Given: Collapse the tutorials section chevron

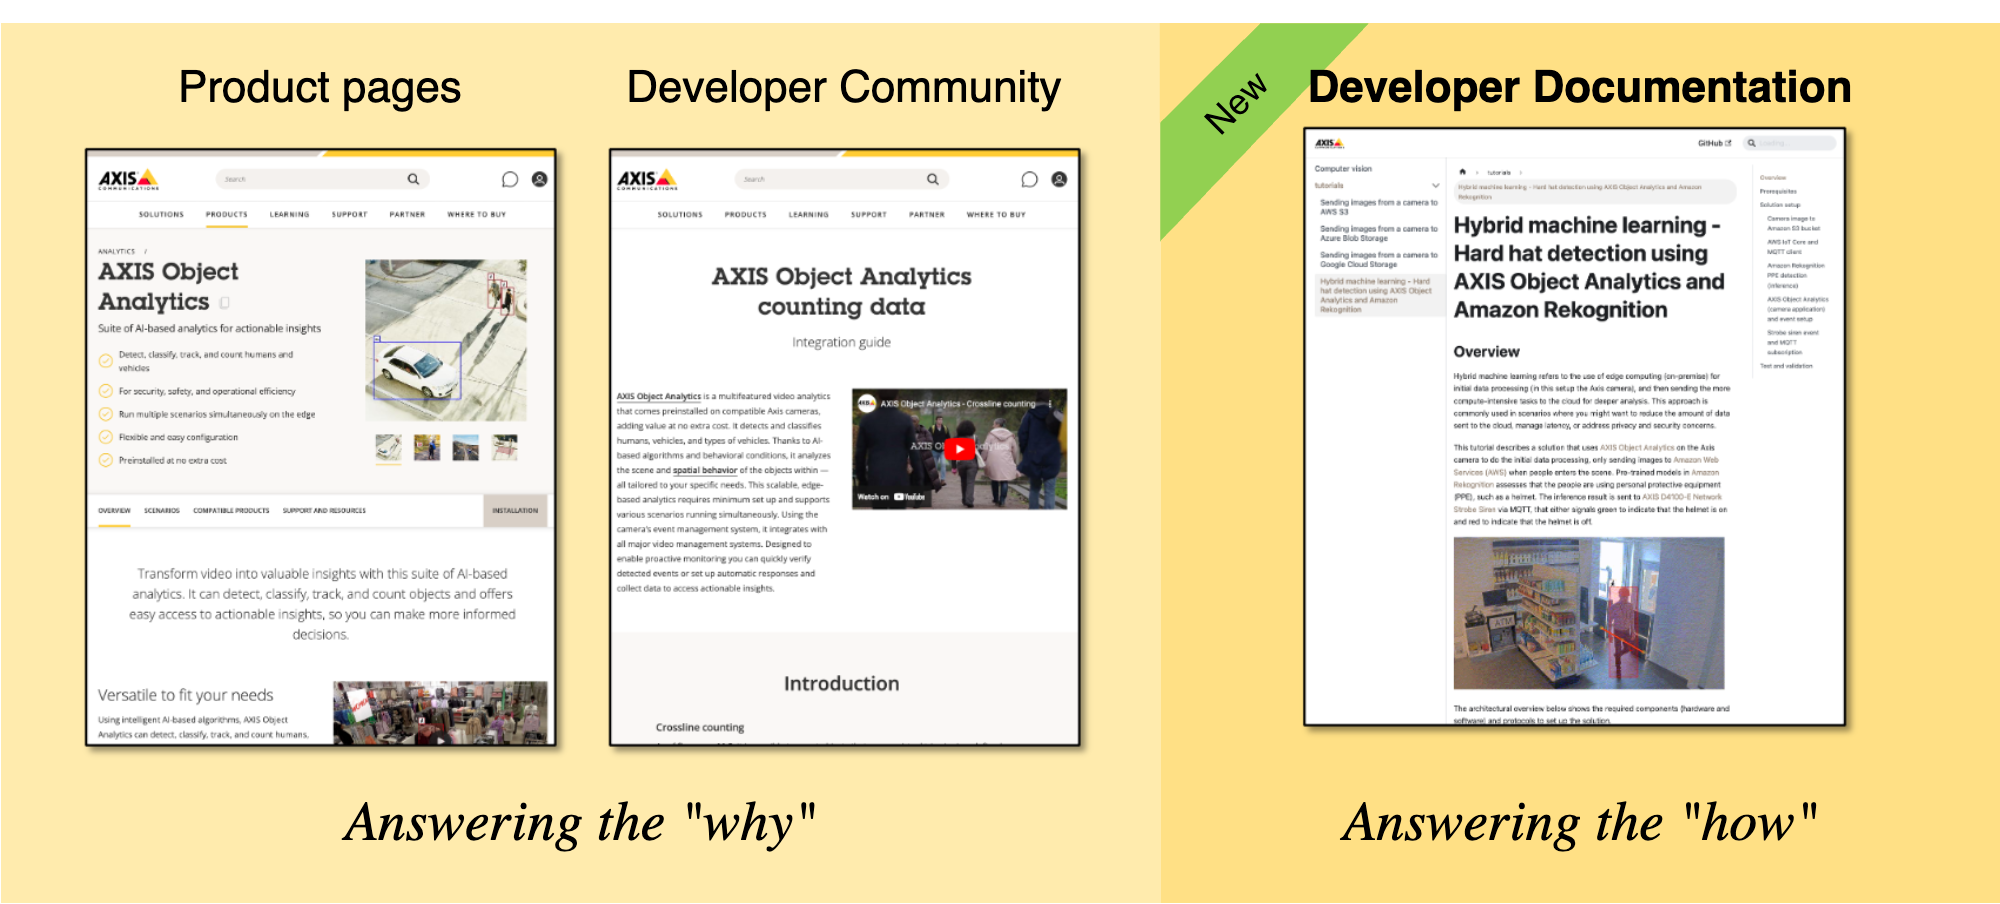Looking at the screenshot, I should [x=1436, y=186].
